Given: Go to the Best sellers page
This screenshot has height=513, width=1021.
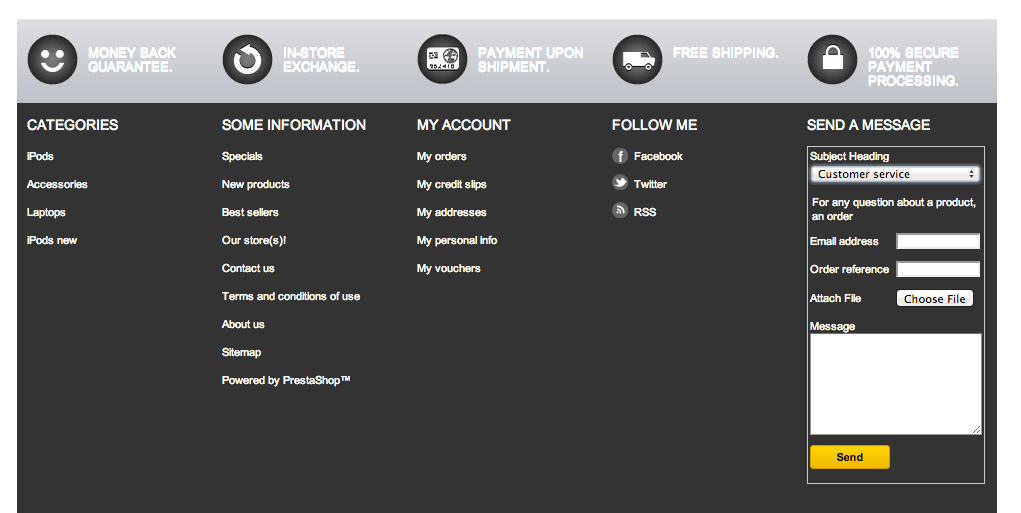Looking at the screenshot, I should 250,212.
